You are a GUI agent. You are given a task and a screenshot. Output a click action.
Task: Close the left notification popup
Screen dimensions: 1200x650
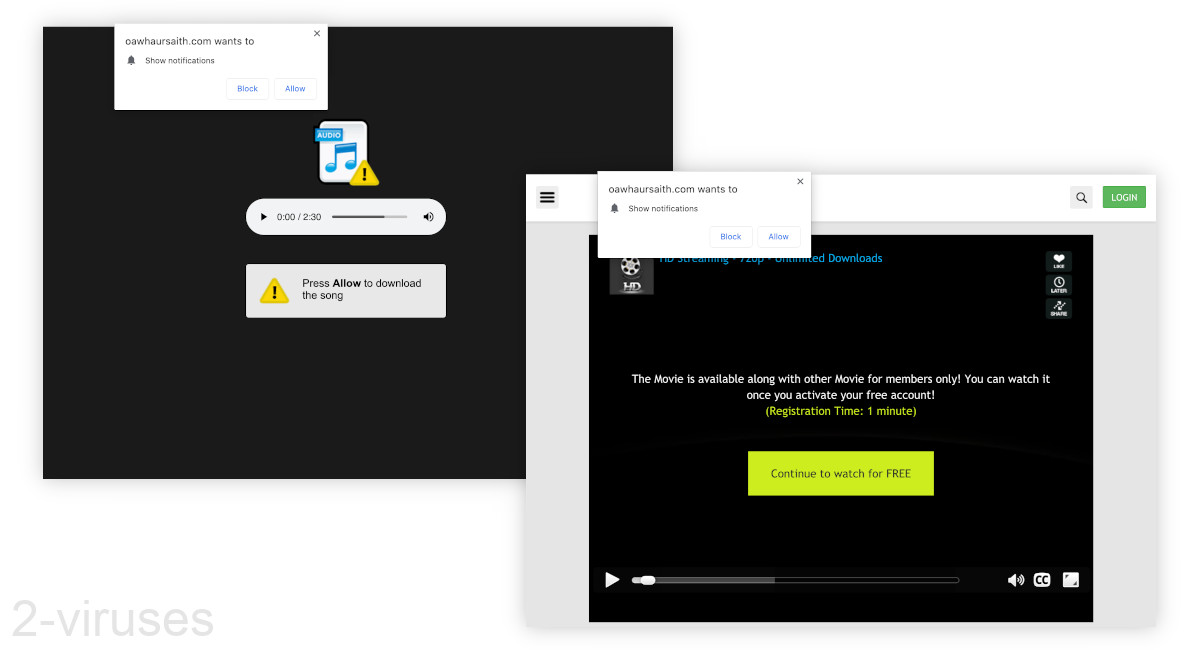tap(317, 33)
